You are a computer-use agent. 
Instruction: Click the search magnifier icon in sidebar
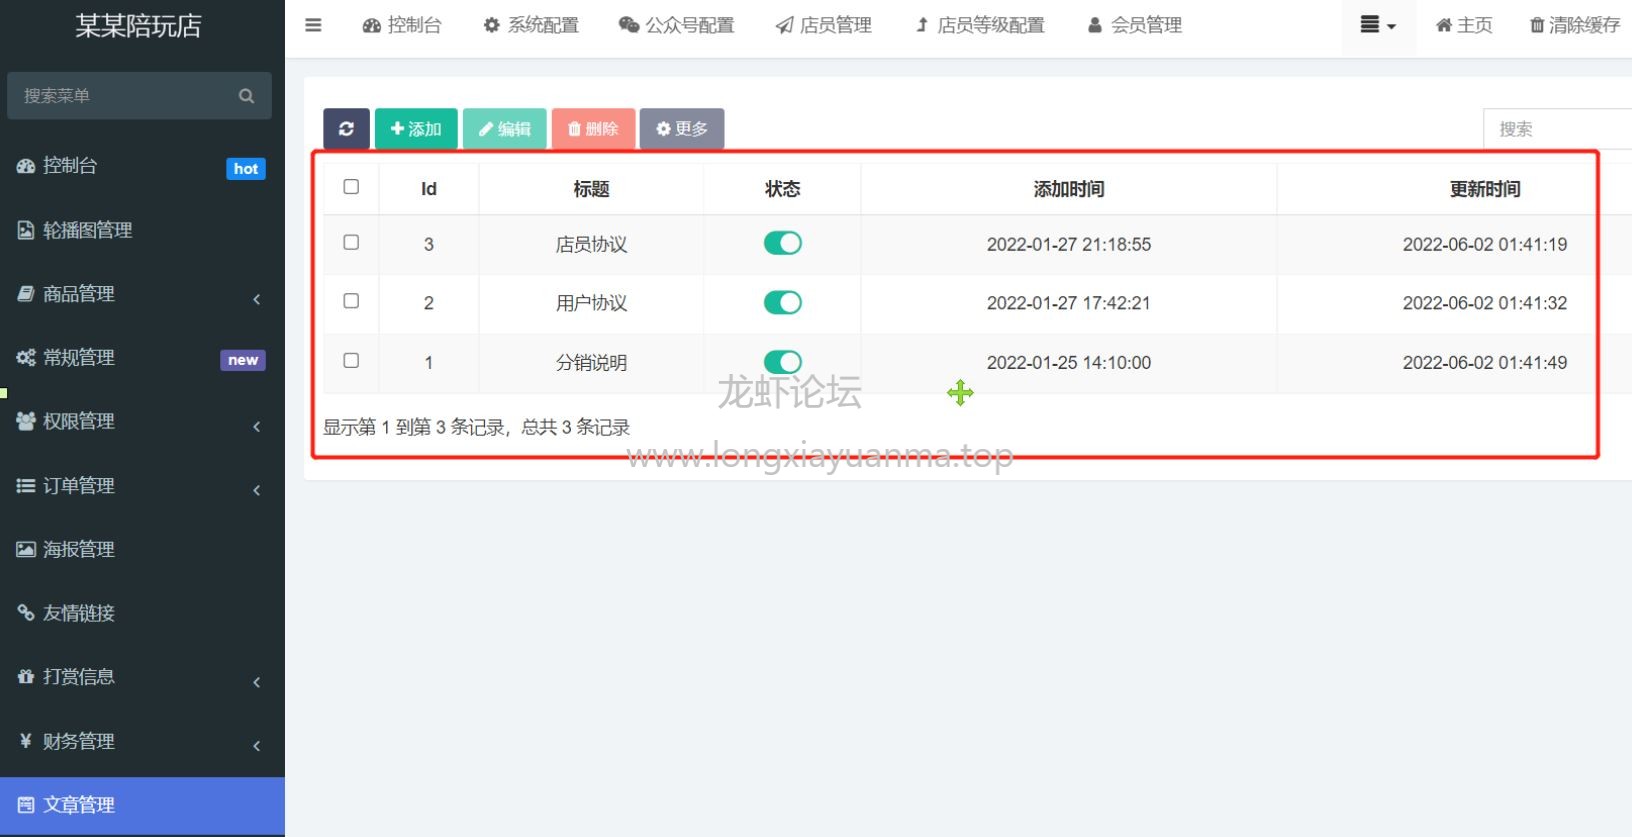246,96
